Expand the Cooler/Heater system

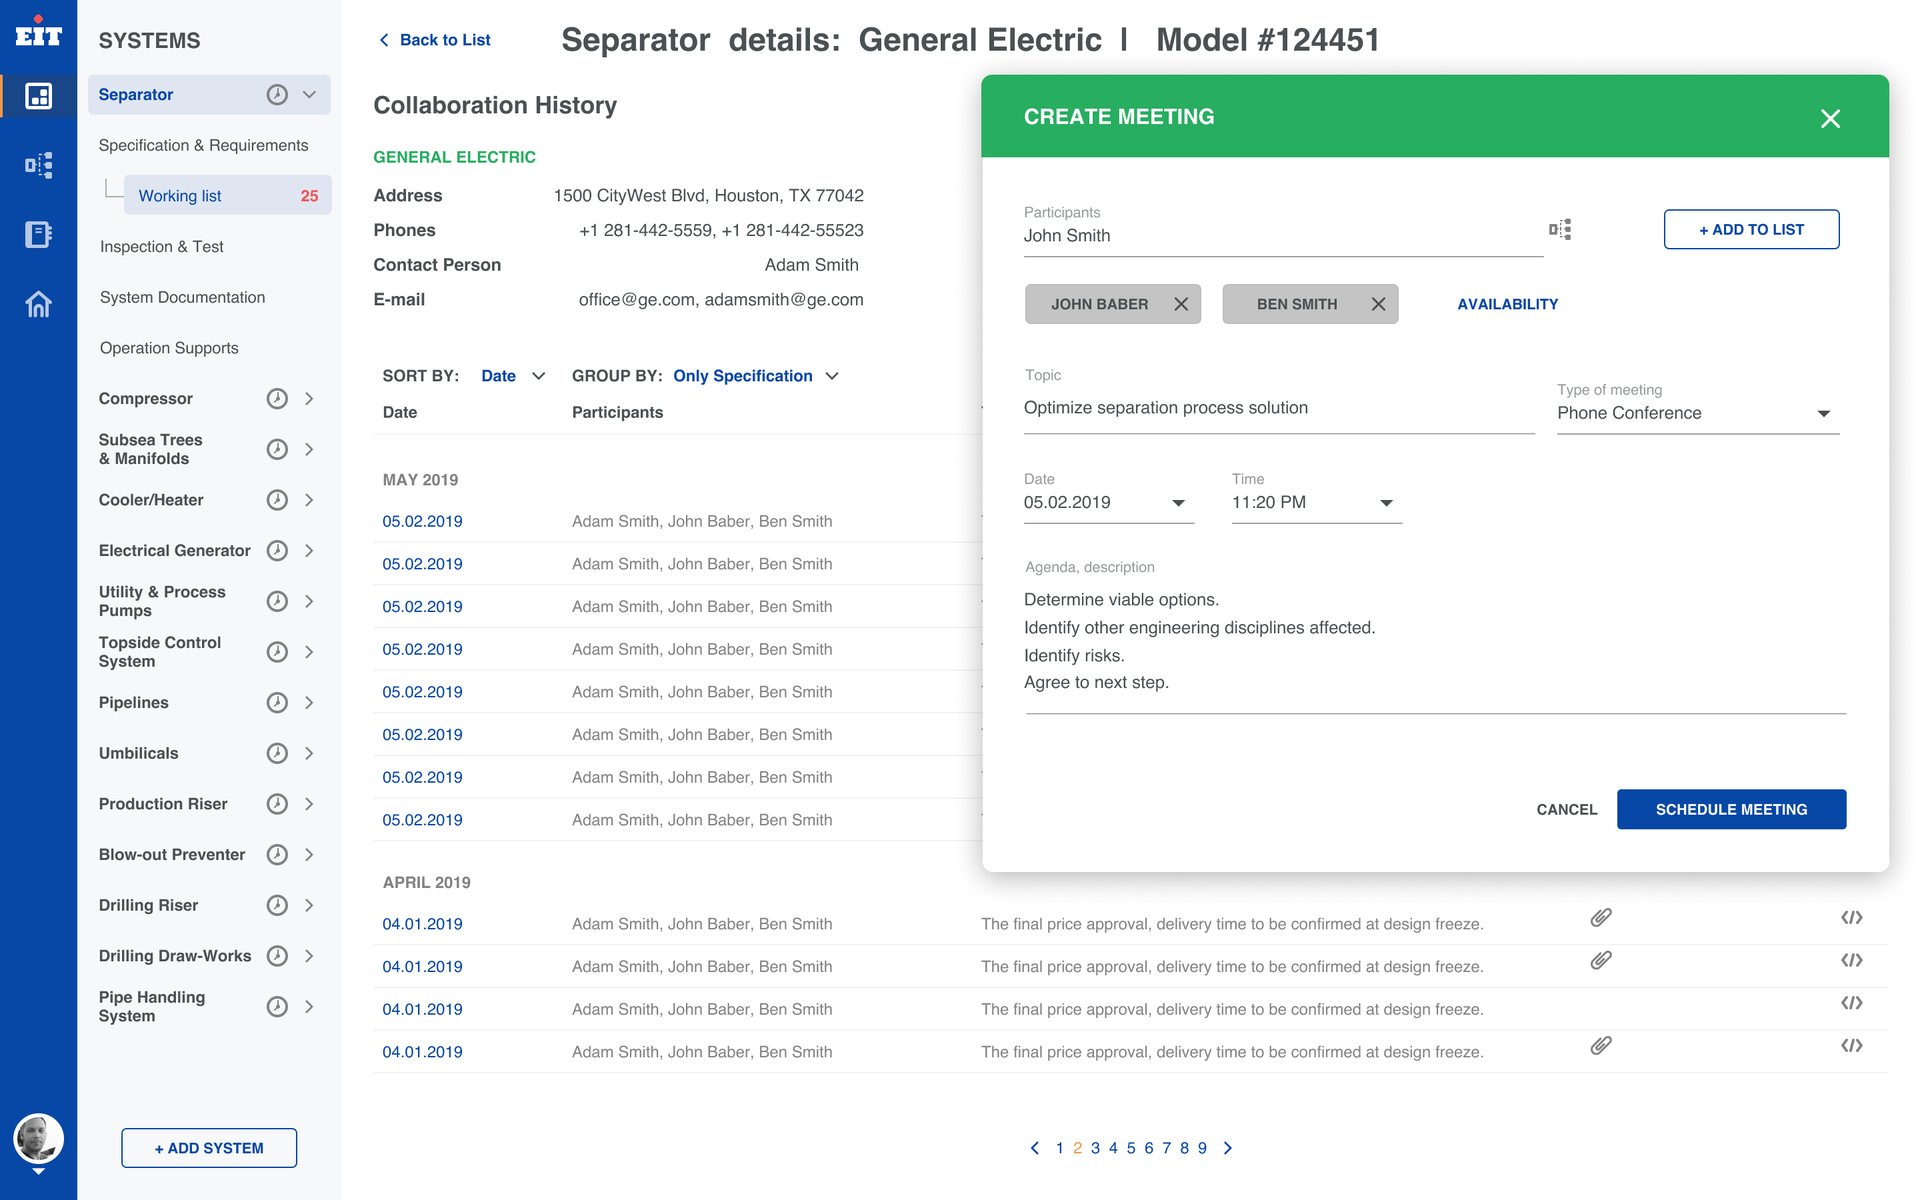tap(309, 500)
